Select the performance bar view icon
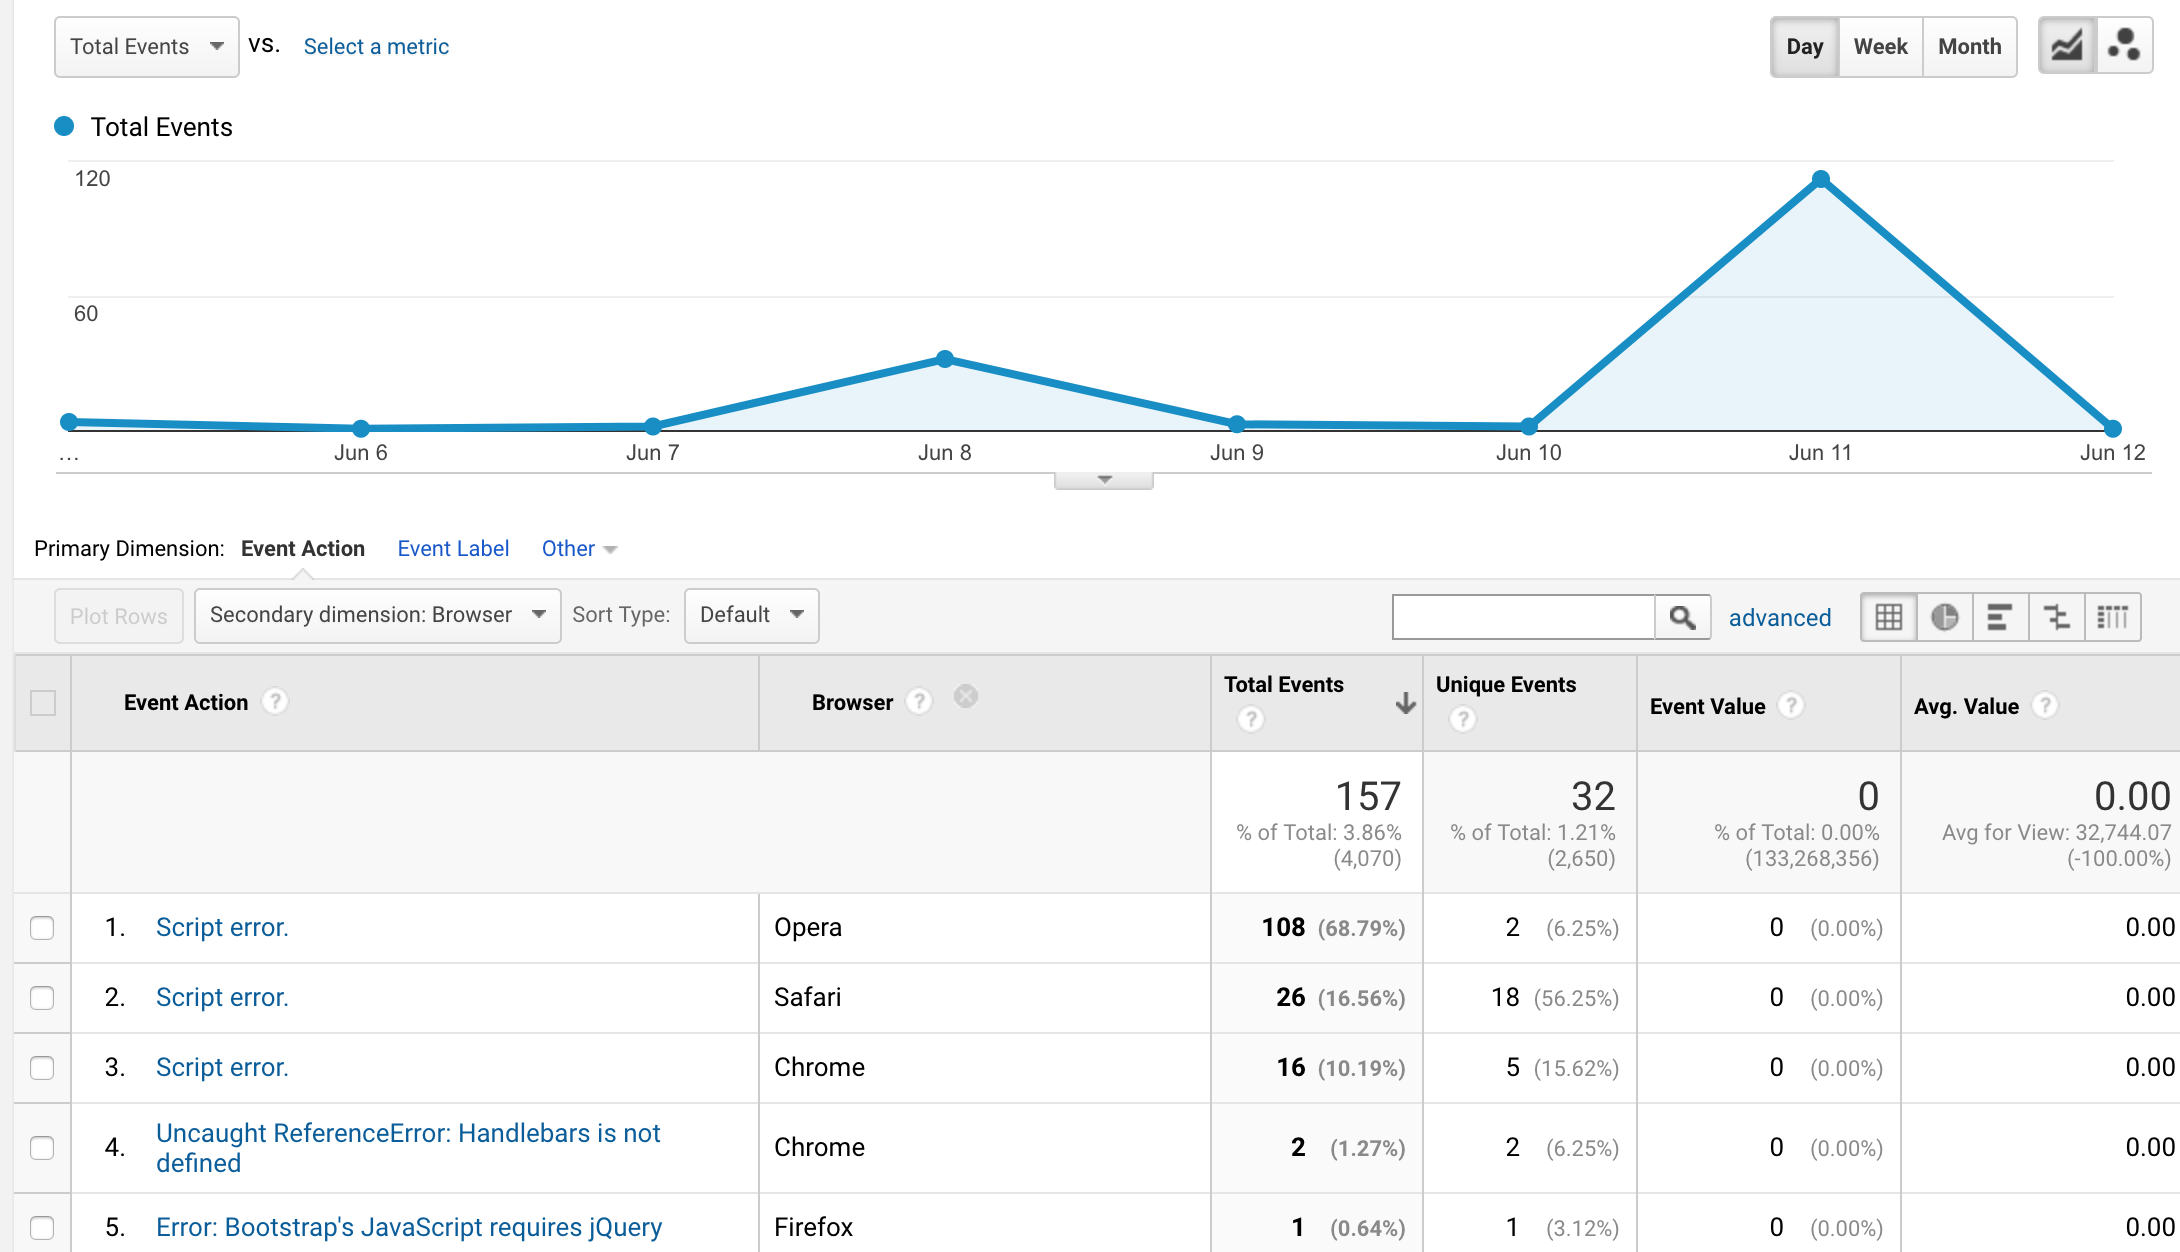 point(2000,617)
